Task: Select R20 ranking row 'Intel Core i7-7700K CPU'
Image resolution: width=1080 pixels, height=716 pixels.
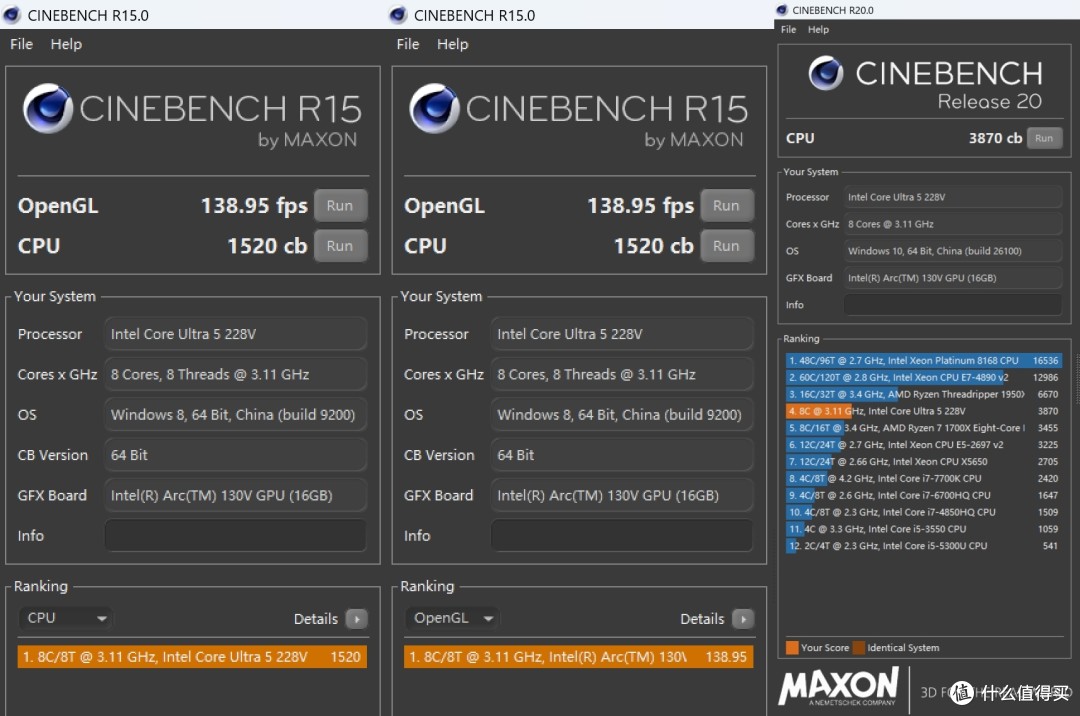Action: pos(924,478)
